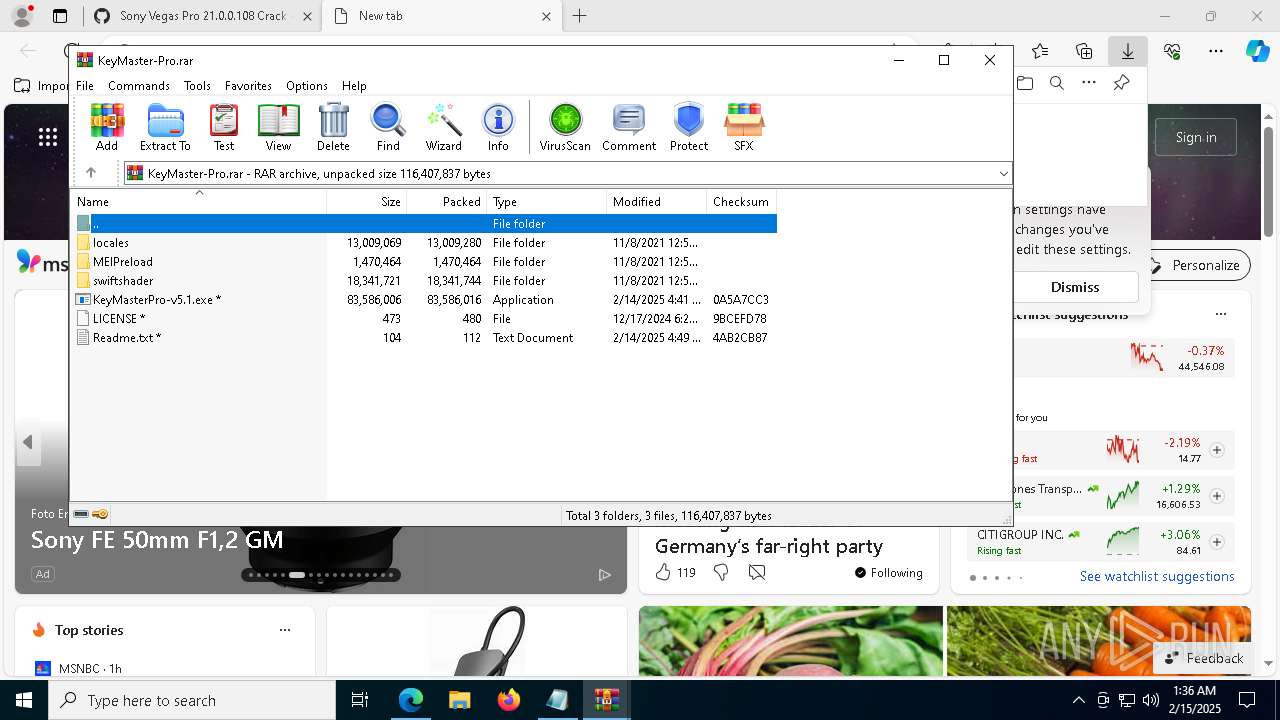Click the Sign in button

[x=1196, y=137]
